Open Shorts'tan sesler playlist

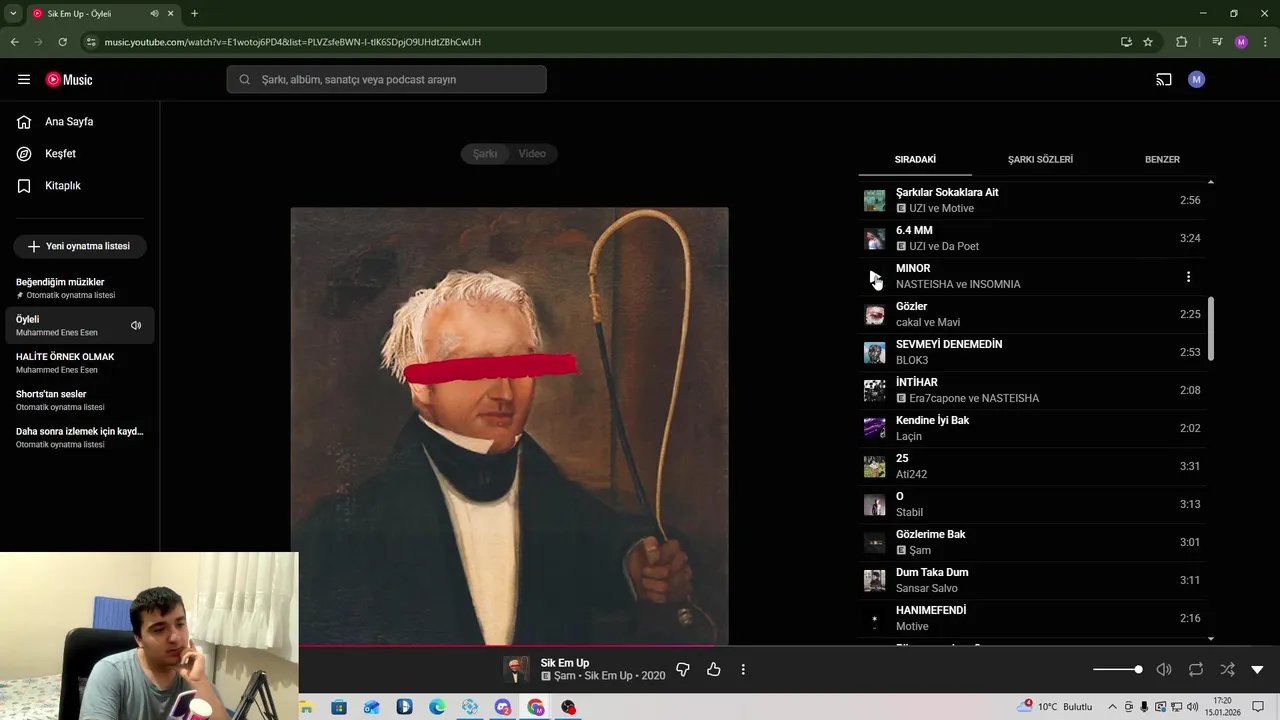(x=80, y=400)
